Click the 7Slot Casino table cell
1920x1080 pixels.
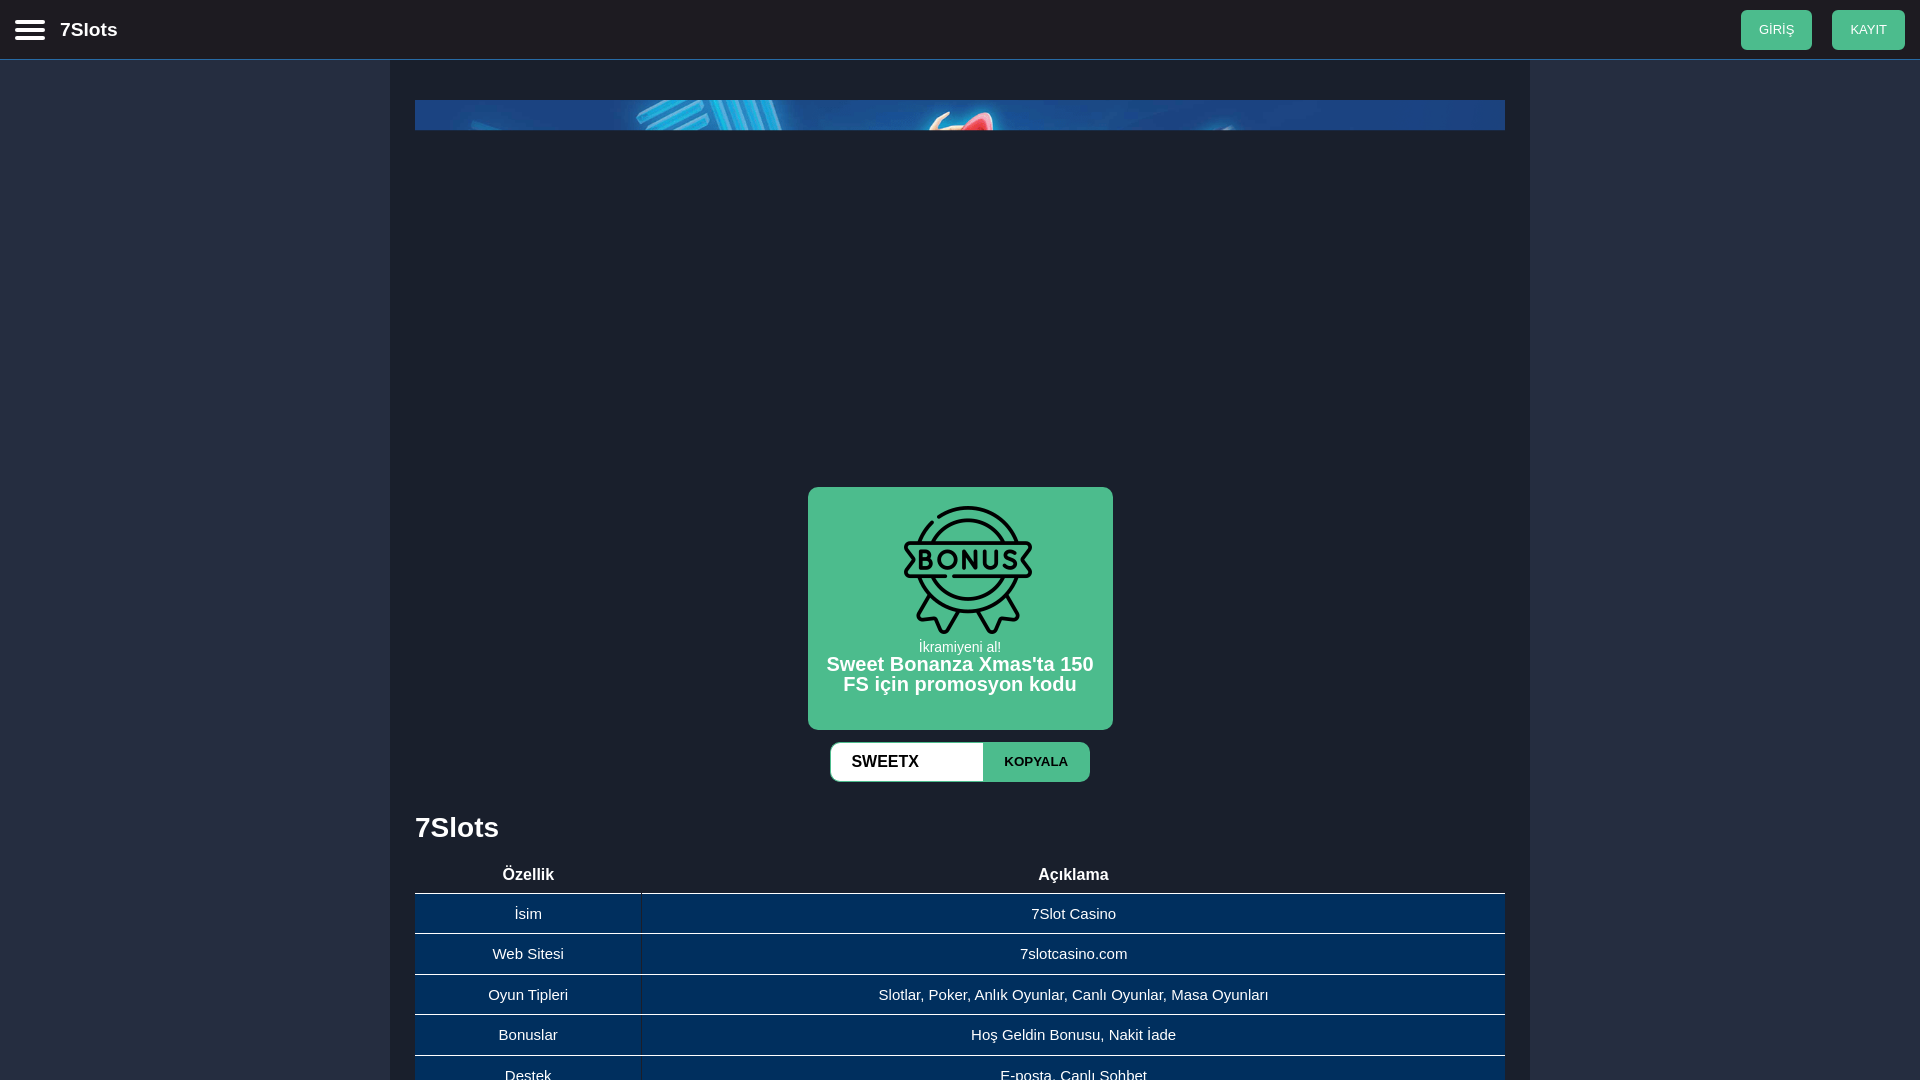1073,914
